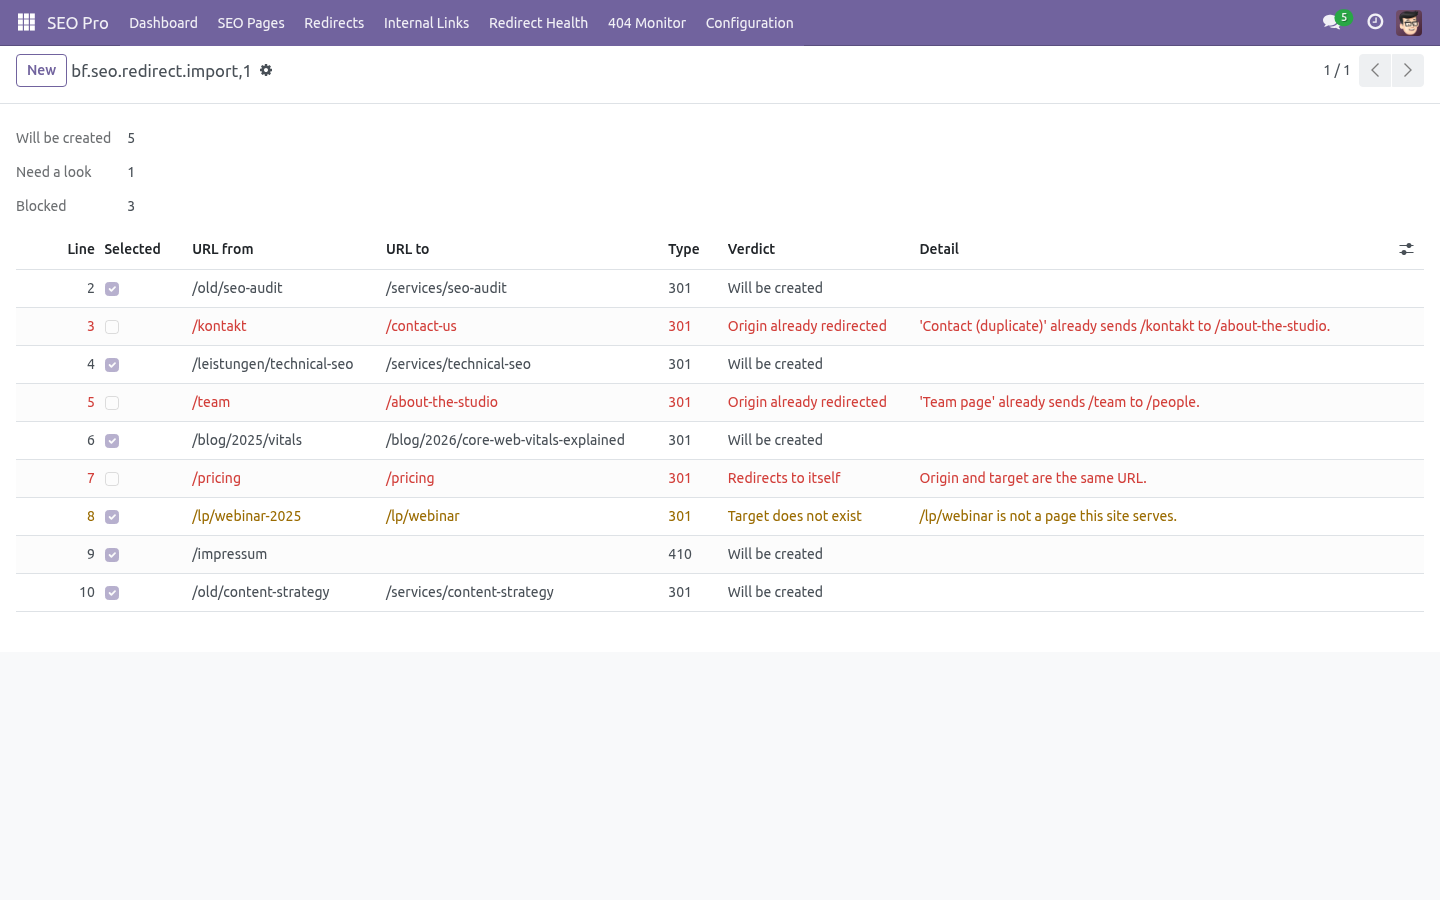The width and height of the screenshot is (1440, 900).
Task: Open the user avatar menu
Action: pyautogui.click(x=1409, y=22)
